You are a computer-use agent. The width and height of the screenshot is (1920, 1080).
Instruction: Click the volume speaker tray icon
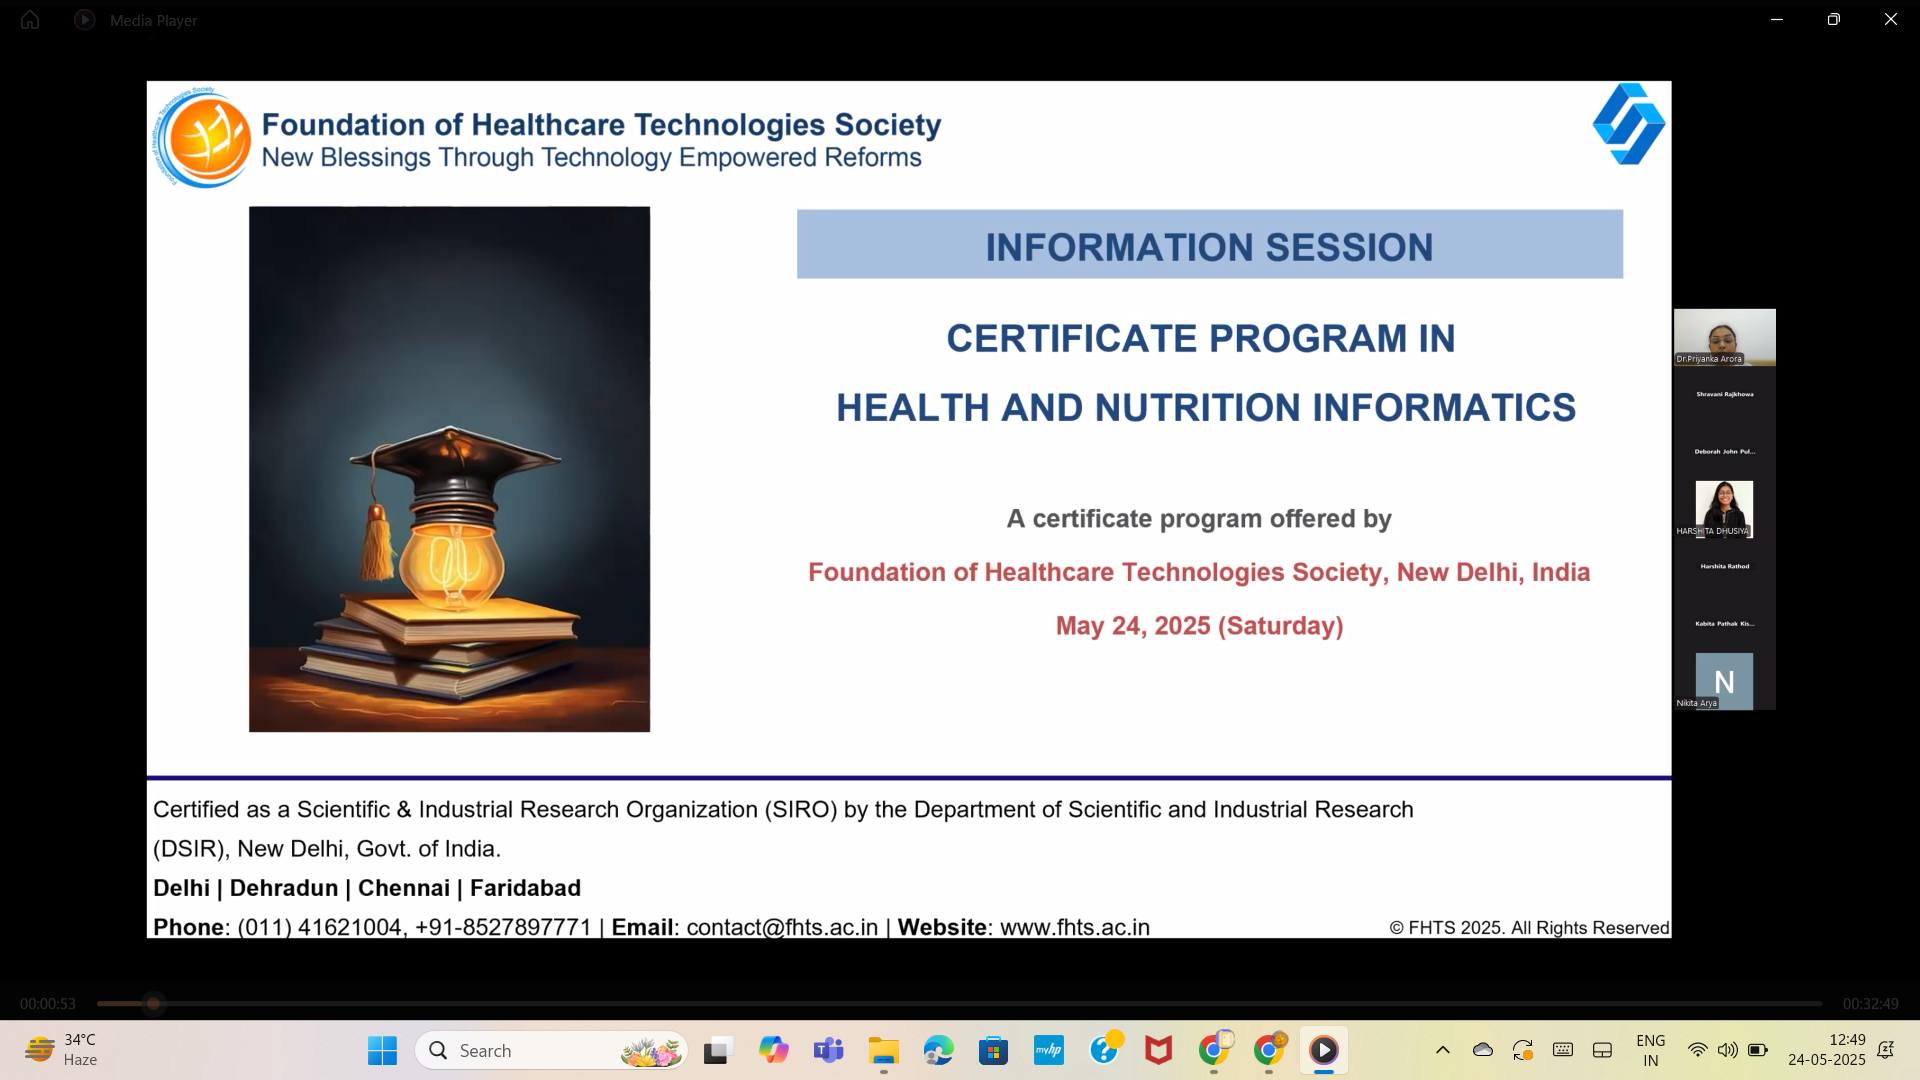[1728, 1050]
